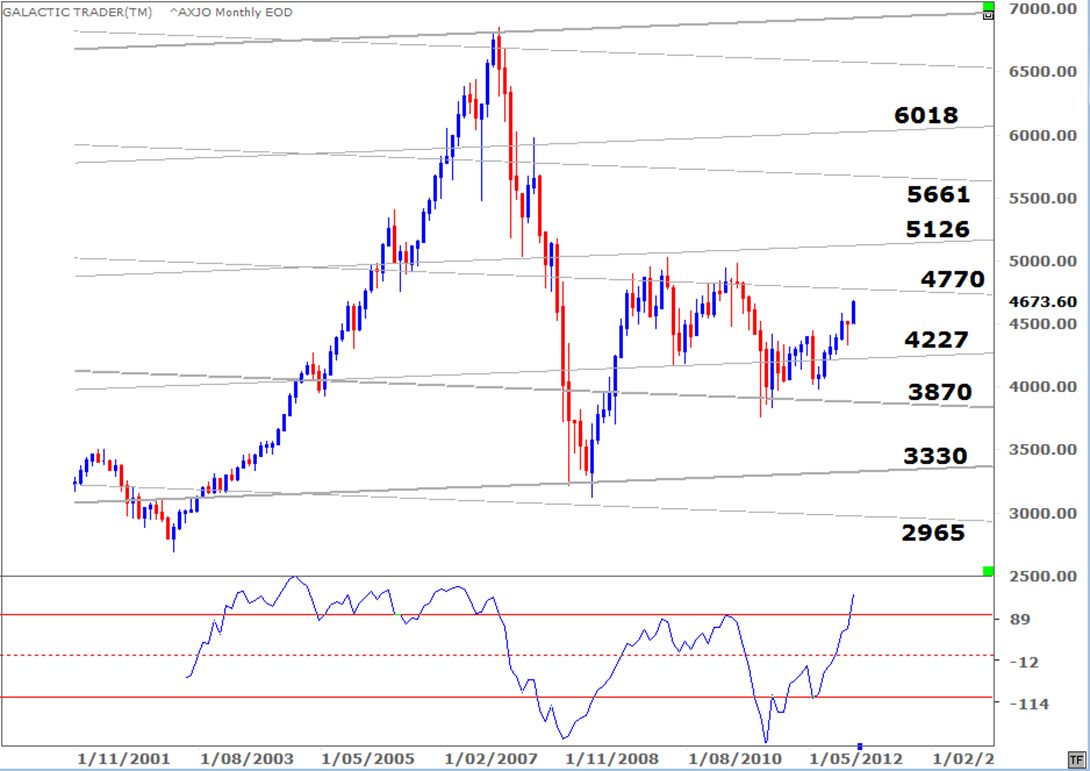Click the -12 indicator level label
This screenshot has width=1090, height=771.
pos(1023,662)
